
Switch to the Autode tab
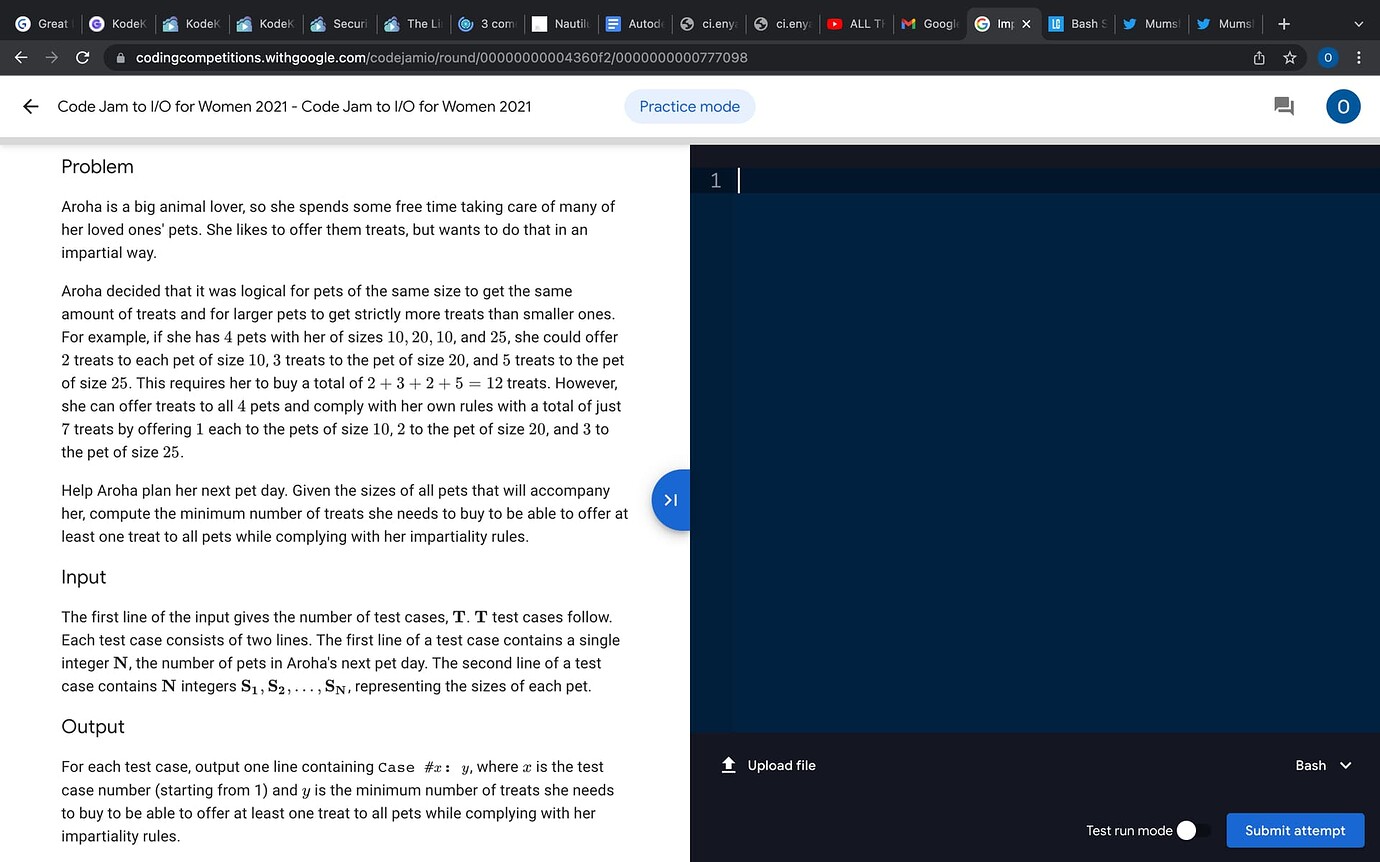click(634, 24)
